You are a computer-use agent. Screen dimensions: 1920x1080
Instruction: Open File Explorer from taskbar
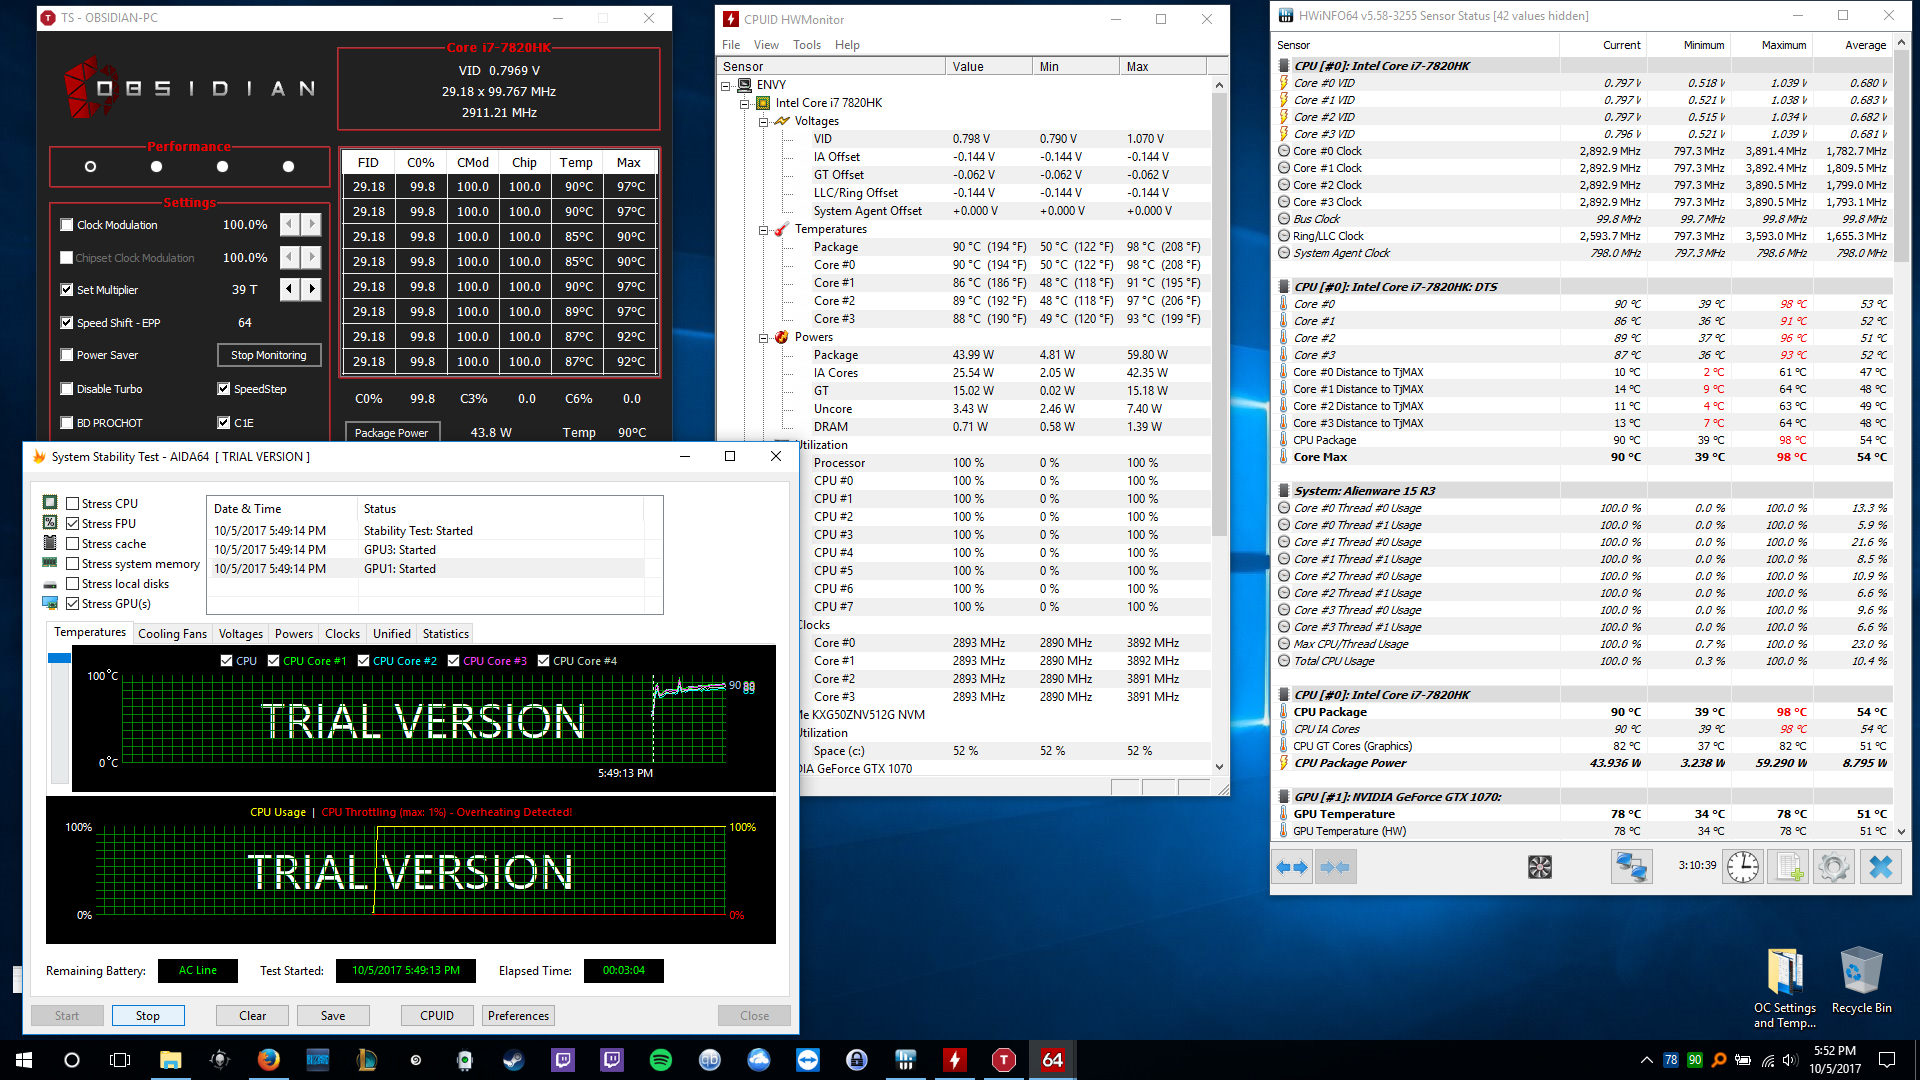point(170,1060)
